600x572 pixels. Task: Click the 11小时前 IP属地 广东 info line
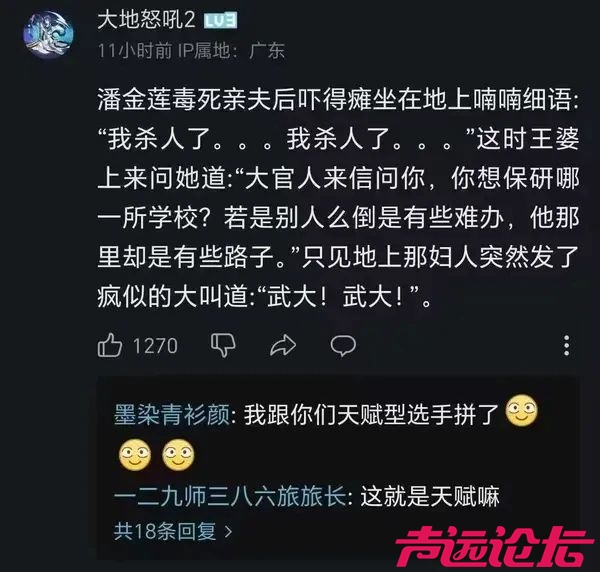[191, 51]
